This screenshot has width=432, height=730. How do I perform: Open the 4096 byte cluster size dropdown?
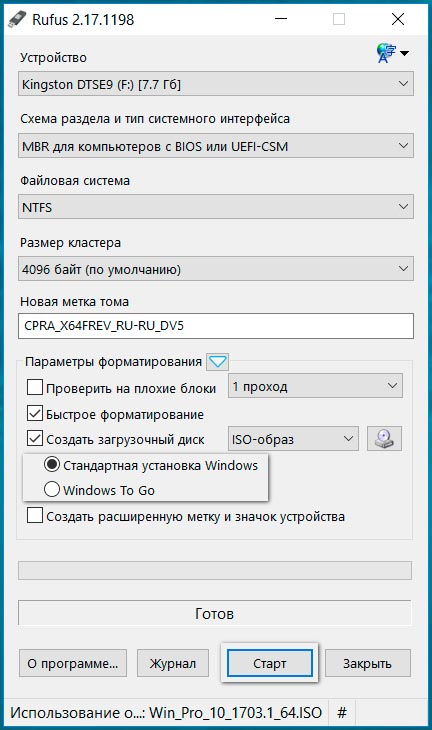pyautogui.click(x=216, y=269)
